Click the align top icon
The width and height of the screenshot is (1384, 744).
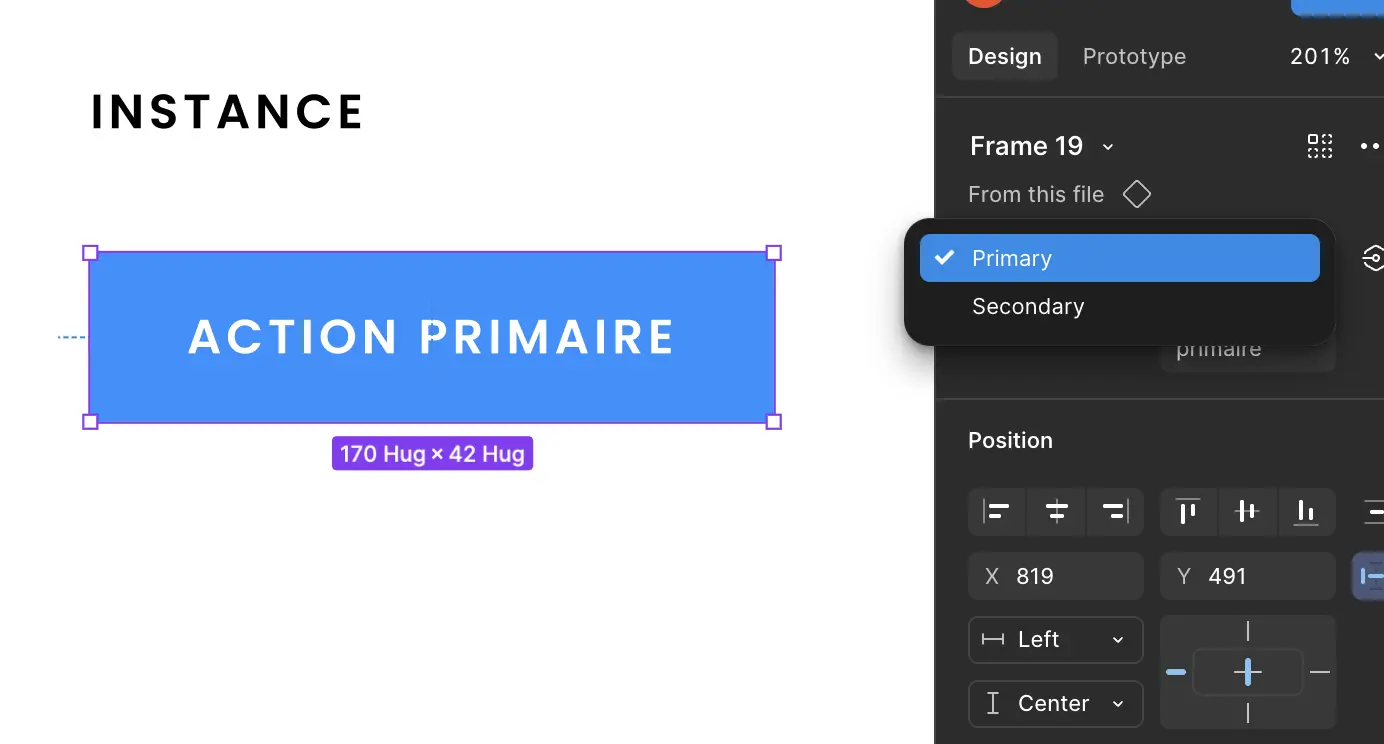pos(1188,512)
